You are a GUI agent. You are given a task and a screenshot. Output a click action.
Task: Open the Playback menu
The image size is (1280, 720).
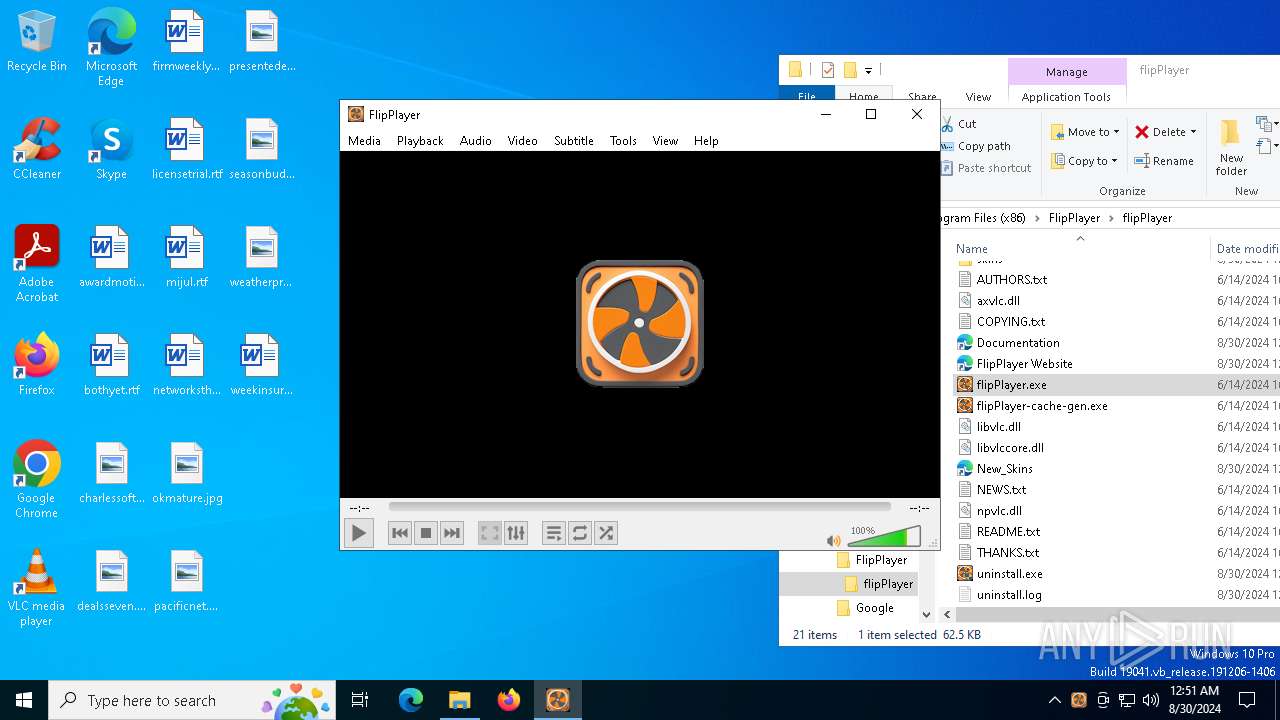420,141
